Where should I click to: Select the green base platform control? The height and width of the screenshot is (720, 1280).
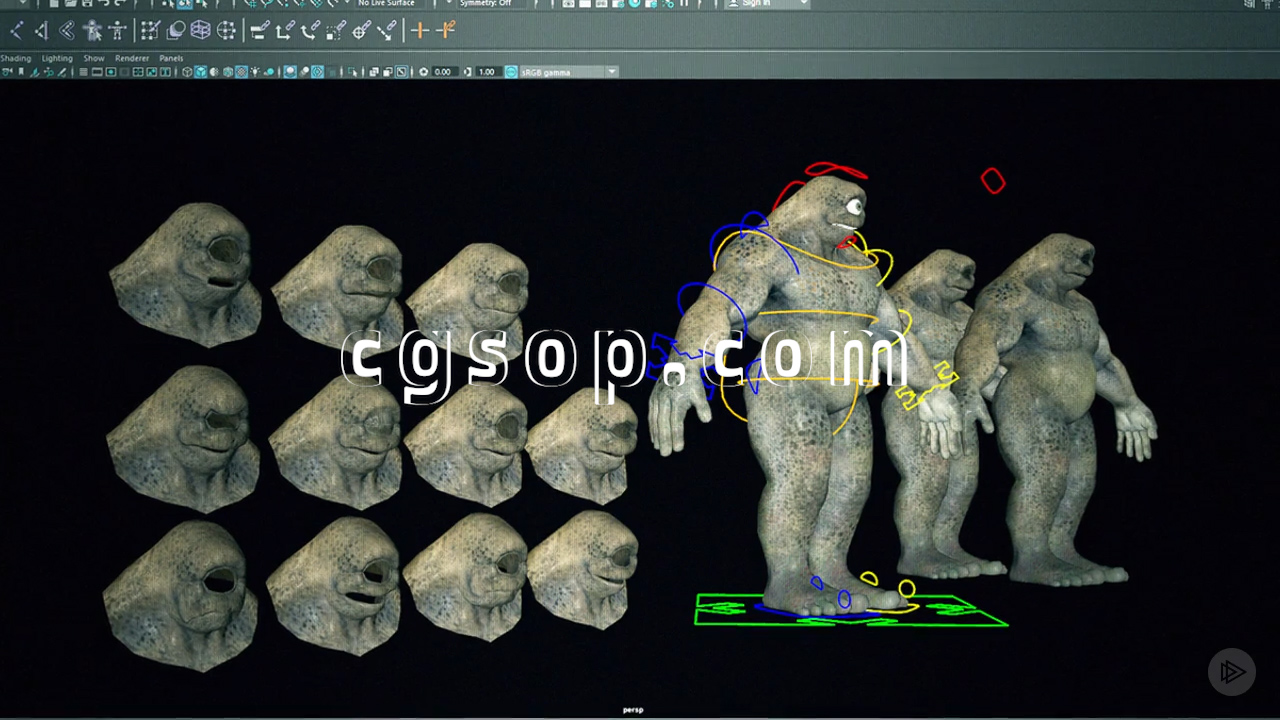click(851, 611)
